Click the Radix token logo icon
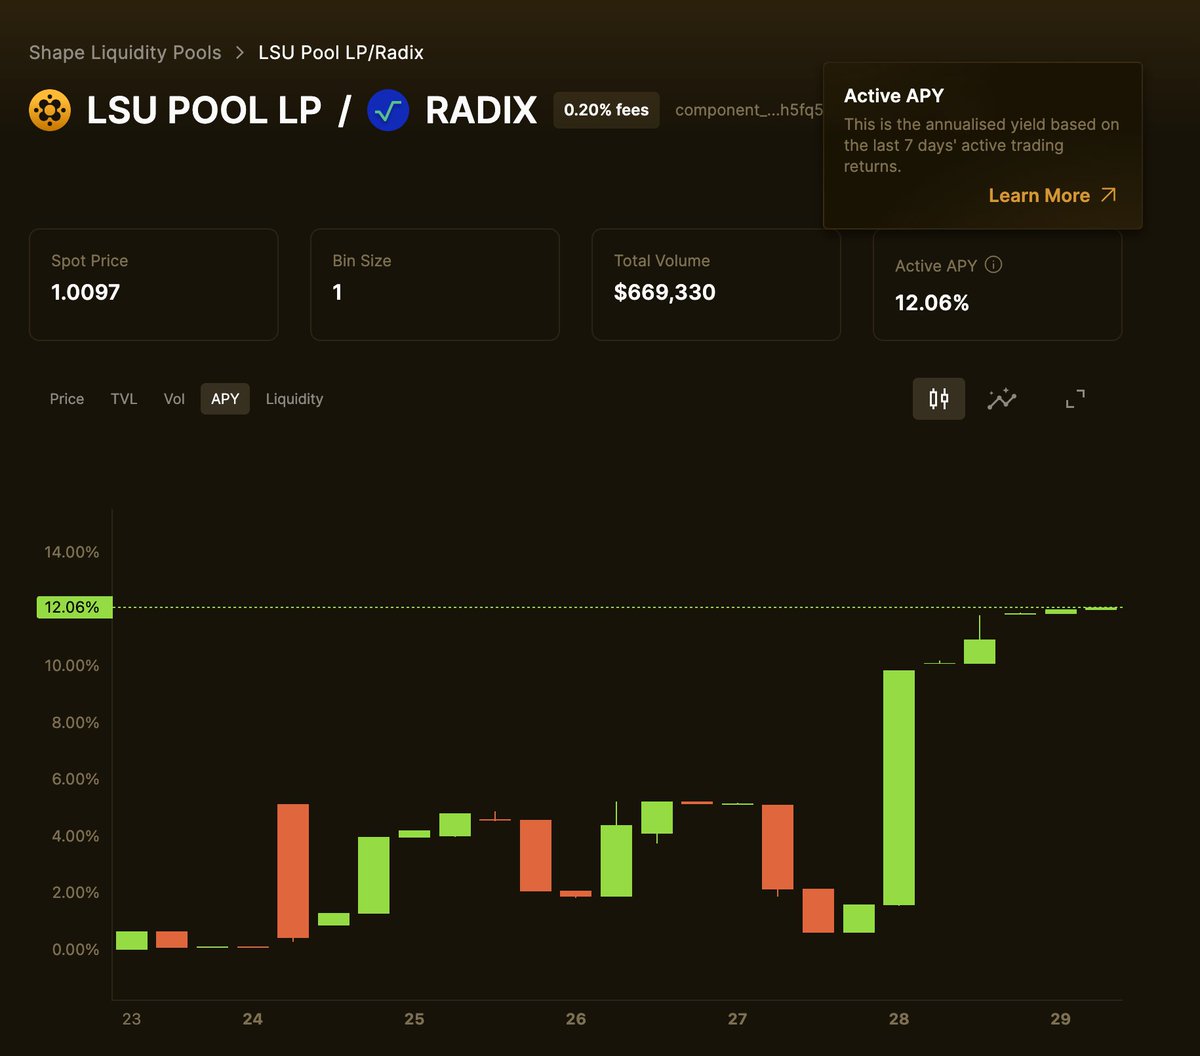 (x=388, y=110)
